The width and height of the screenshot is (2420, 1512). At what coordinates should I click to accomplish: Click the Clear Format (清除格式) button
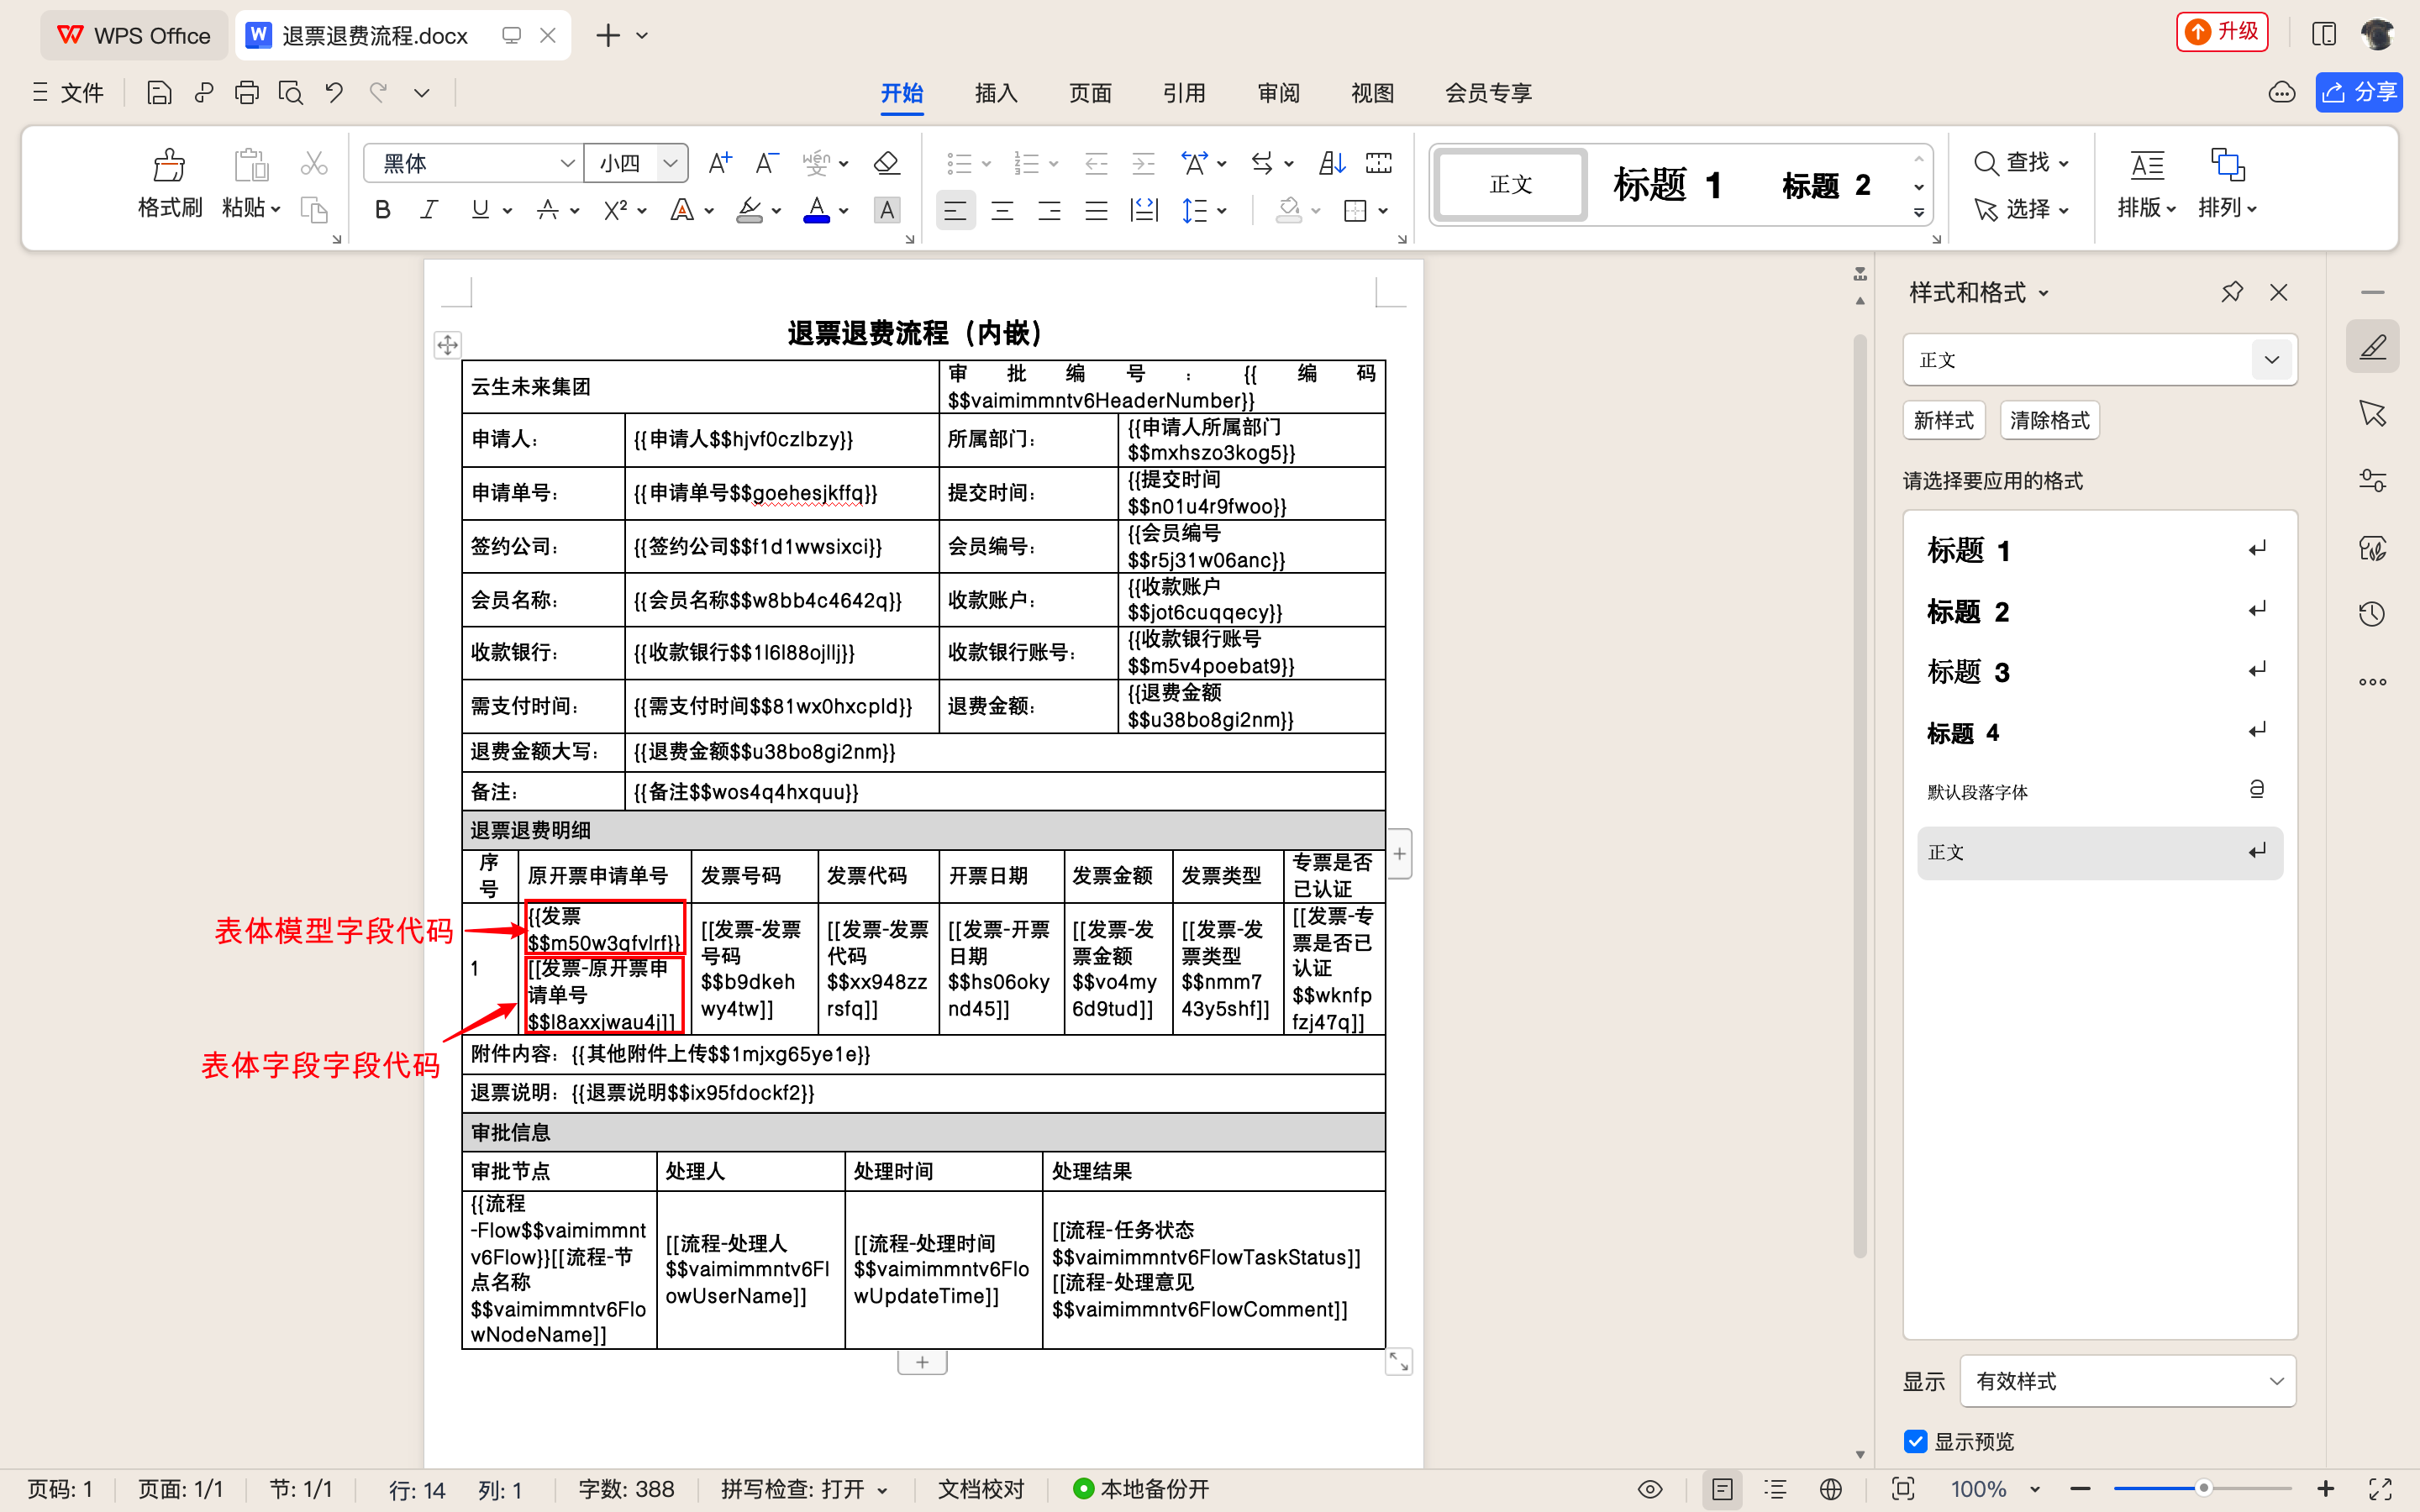pyautogui.click(x=2049, y=420)
